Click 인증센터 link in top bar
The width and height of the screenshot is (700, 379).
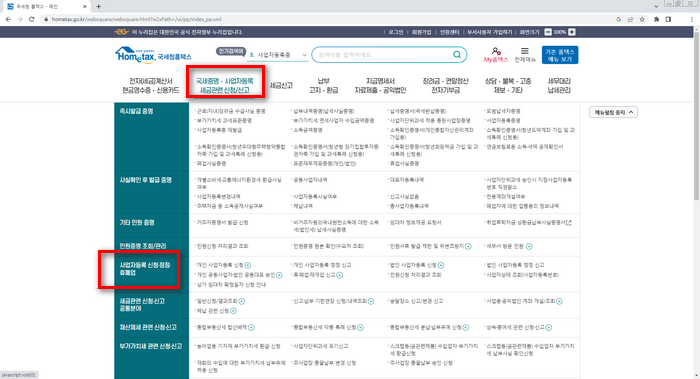point(450,32)
